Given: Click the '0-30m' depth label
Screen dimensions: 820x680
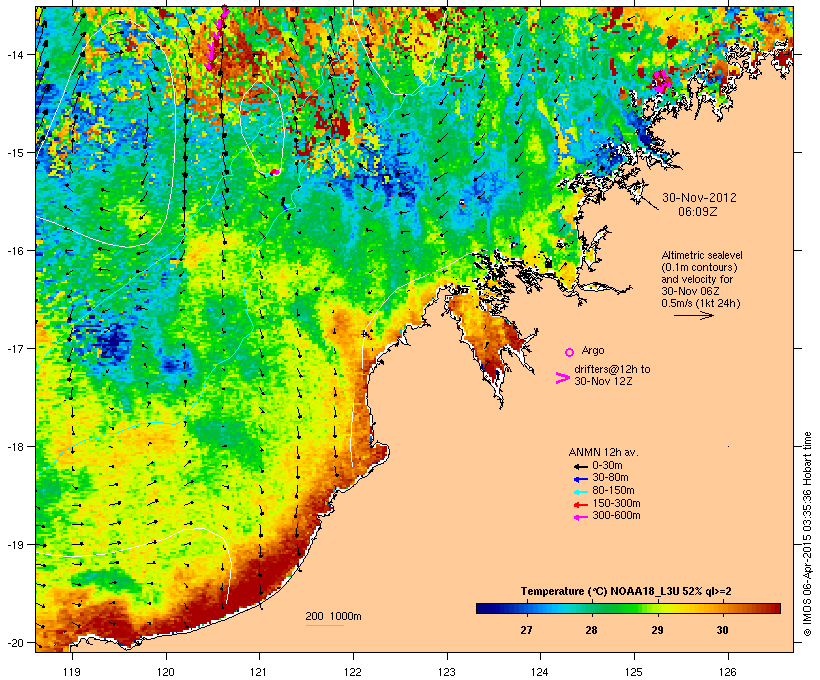Looking at the screenshot, I should coord(607,466).
